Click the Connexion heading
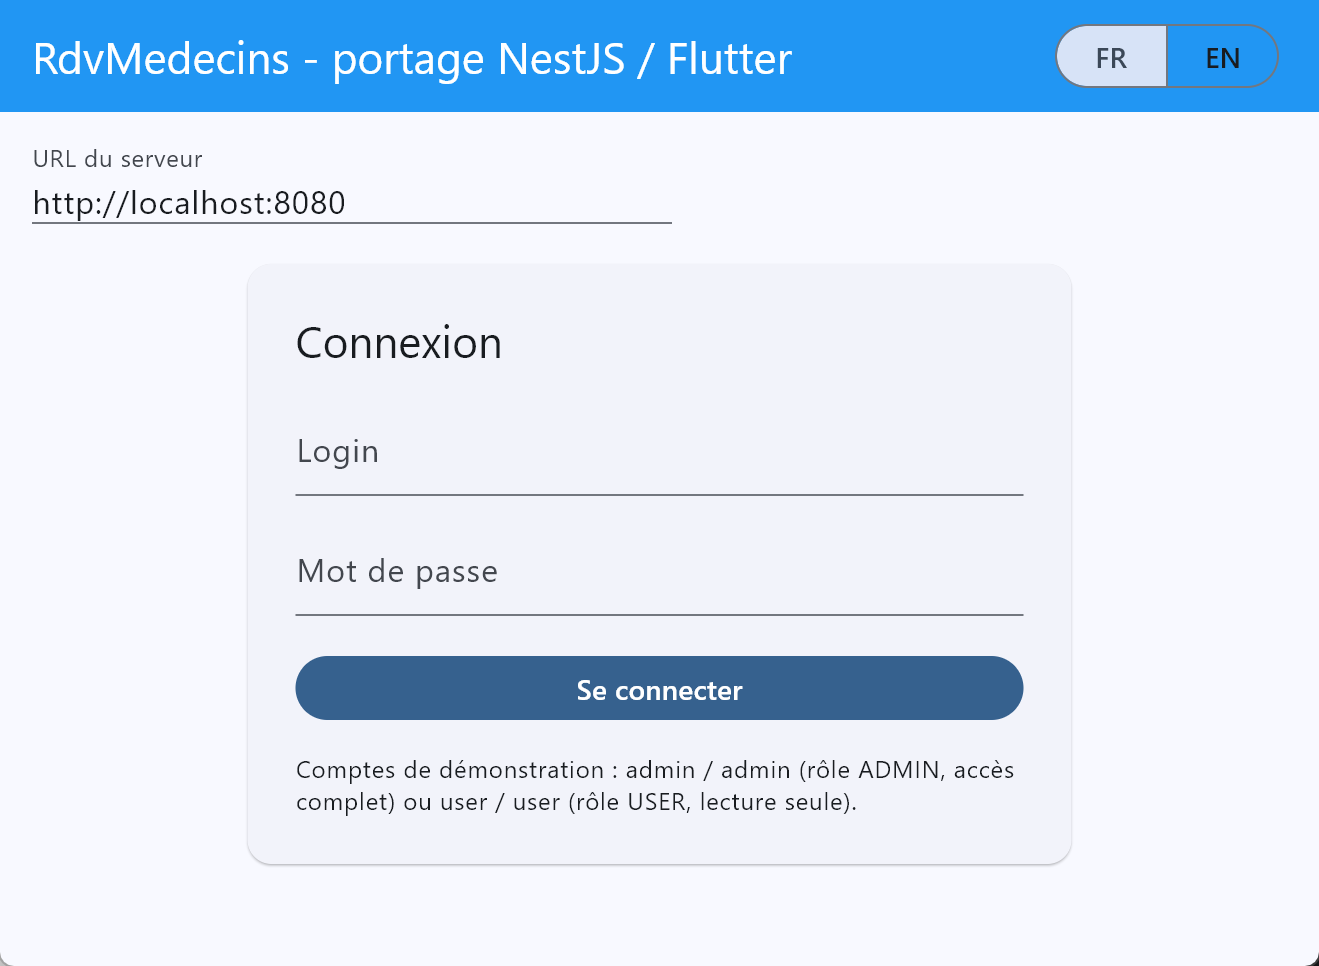Screen dimensions: 1319x966 399,343
